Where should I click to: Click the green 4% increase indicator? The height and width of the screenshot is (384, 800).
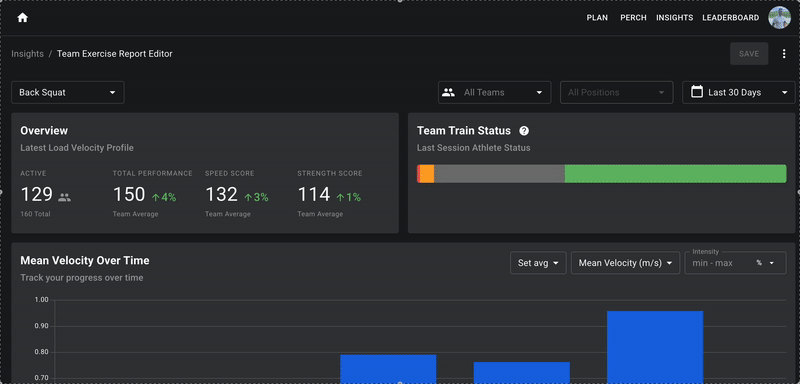tap(164, 197)
